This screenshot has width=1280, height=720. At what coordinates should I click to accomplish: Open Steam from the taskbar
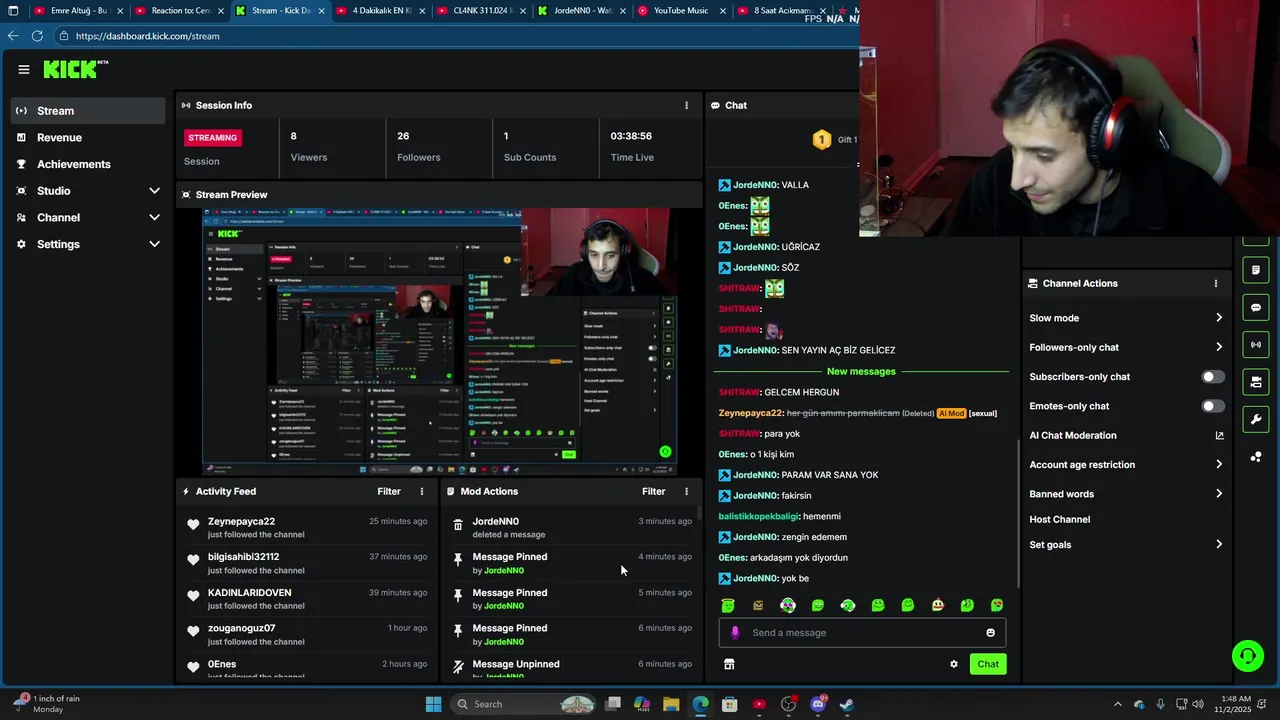(847, 704)
